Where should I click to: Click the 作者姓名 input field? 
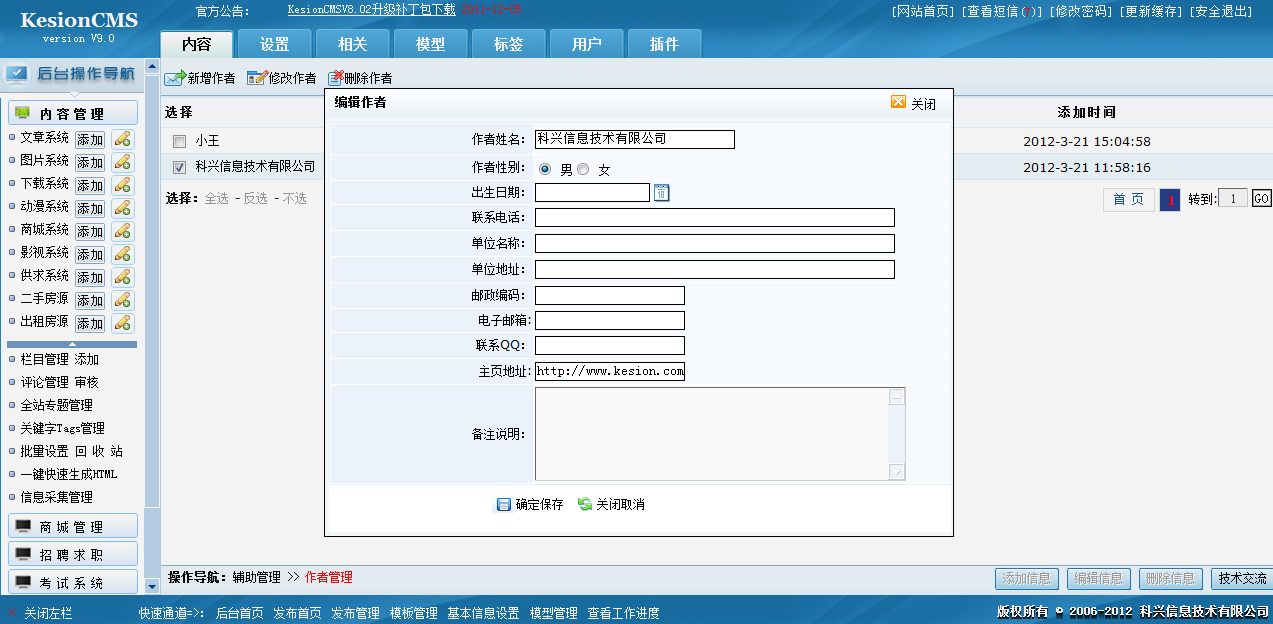(x=635, y=139)
